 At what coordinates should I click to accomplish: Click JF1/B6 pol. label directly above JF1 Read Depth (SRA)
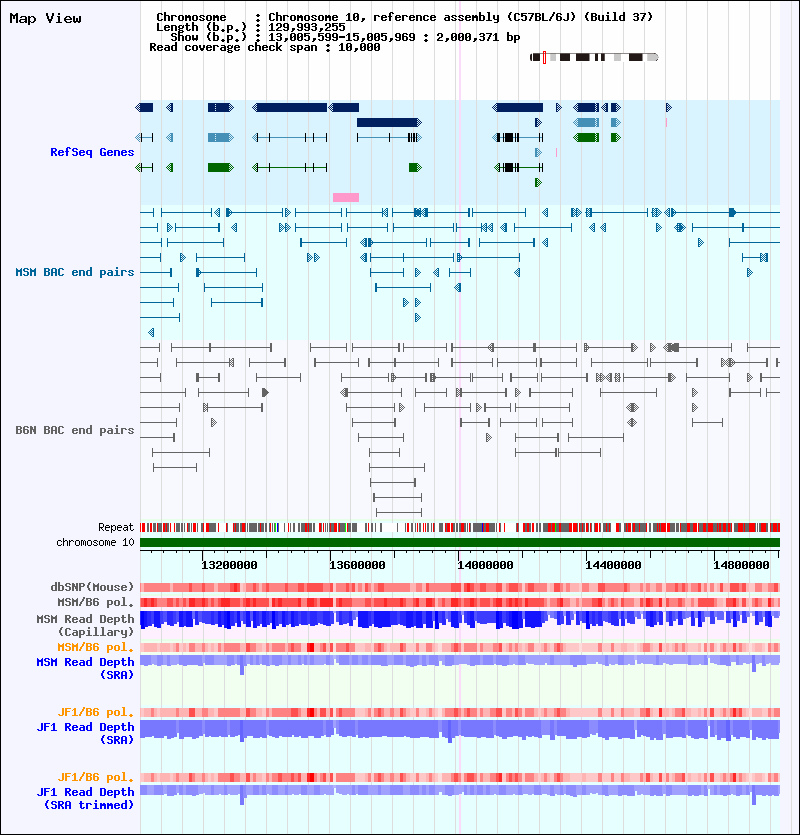96,713
